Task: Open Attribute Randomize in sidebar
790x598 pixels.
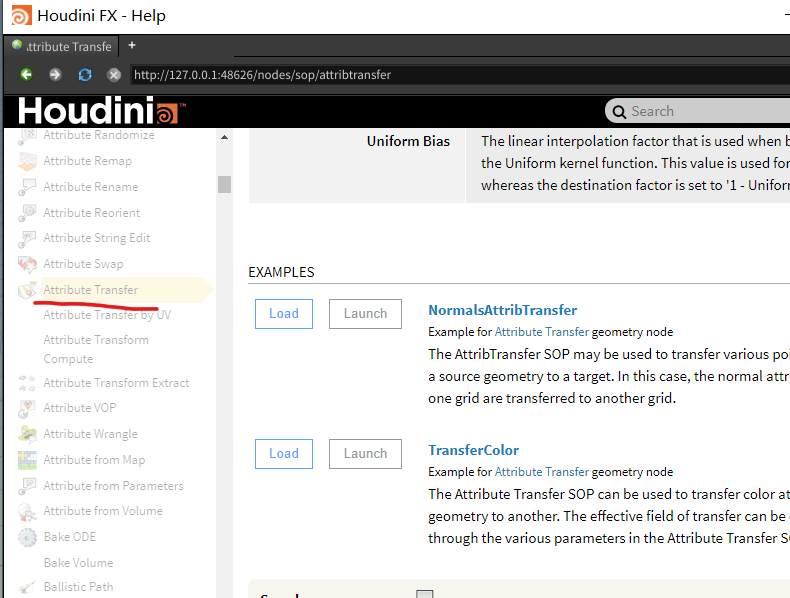Action: coord(99,135)
